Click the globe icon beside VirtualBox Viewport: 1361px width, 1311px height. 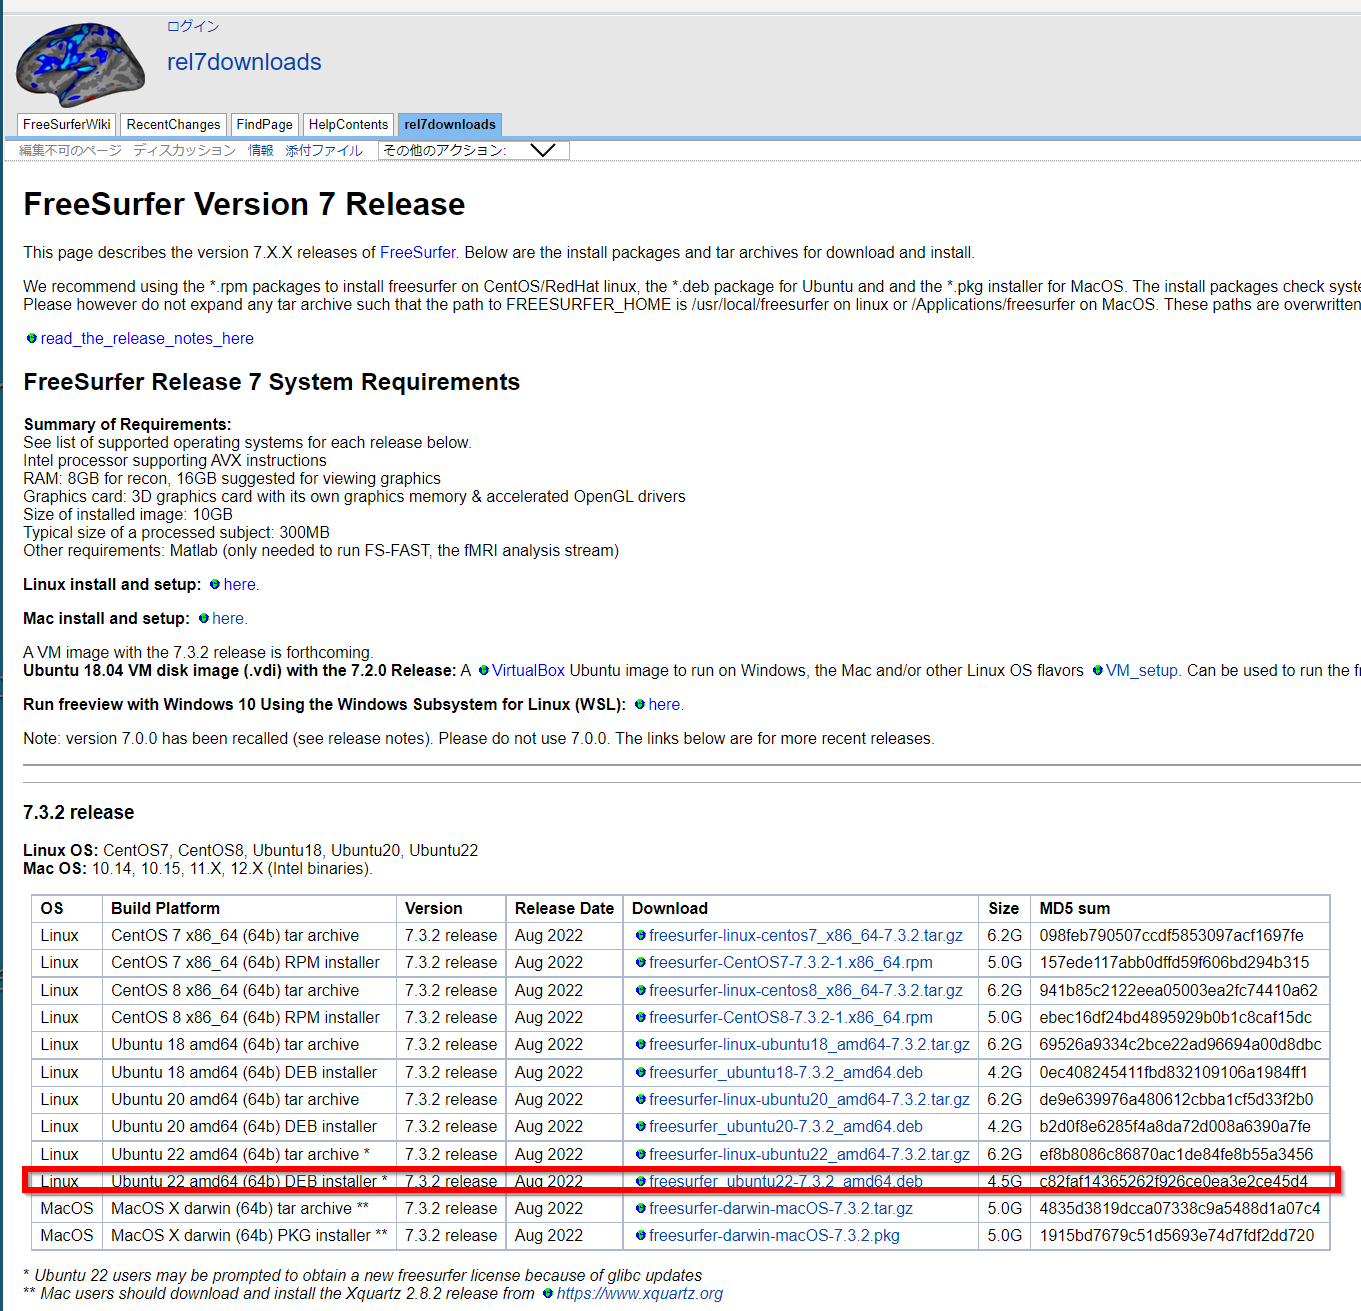point(484,670)
